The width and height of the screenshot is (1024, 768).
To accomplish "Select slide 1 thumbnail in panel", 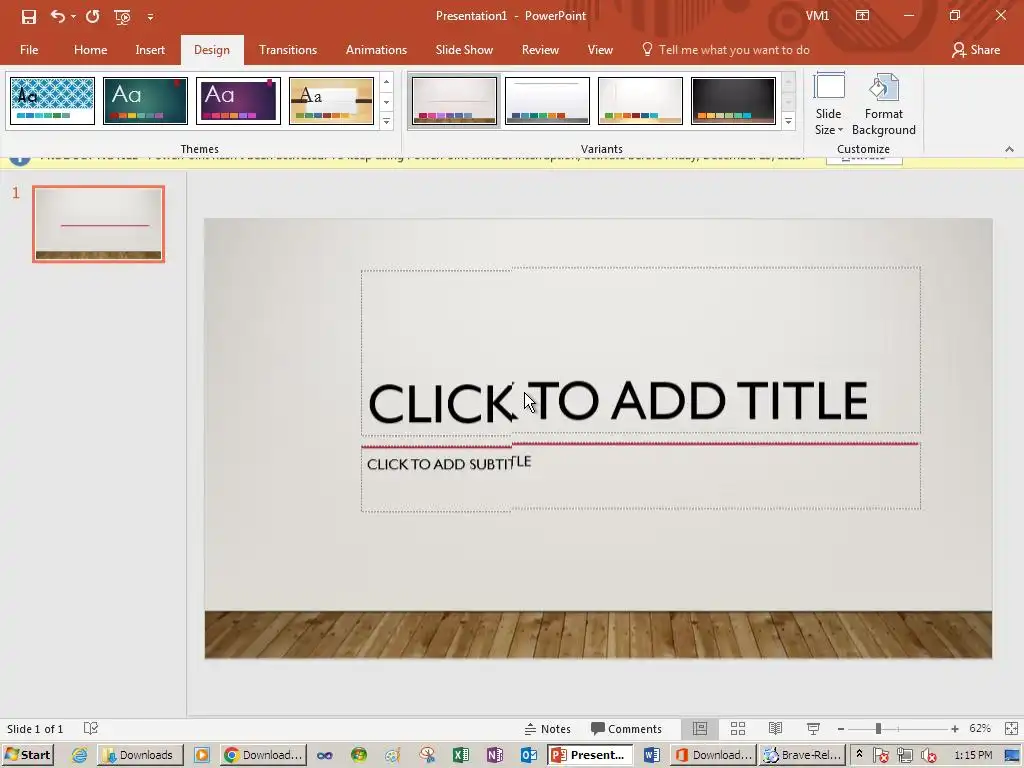I will [98, 224].
